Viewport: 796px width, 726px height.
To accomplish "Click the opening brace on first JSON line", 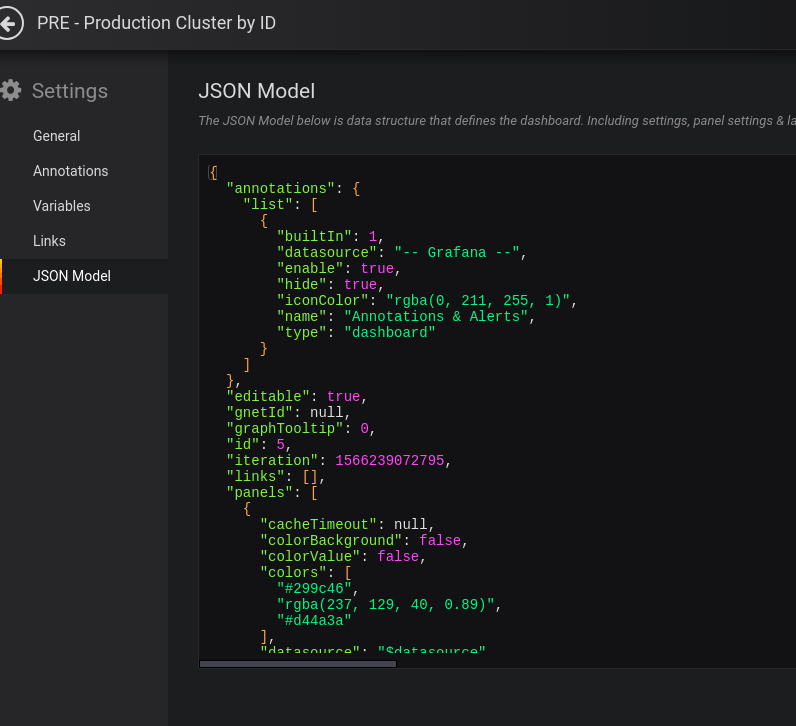I will click(x=213, y=173).
